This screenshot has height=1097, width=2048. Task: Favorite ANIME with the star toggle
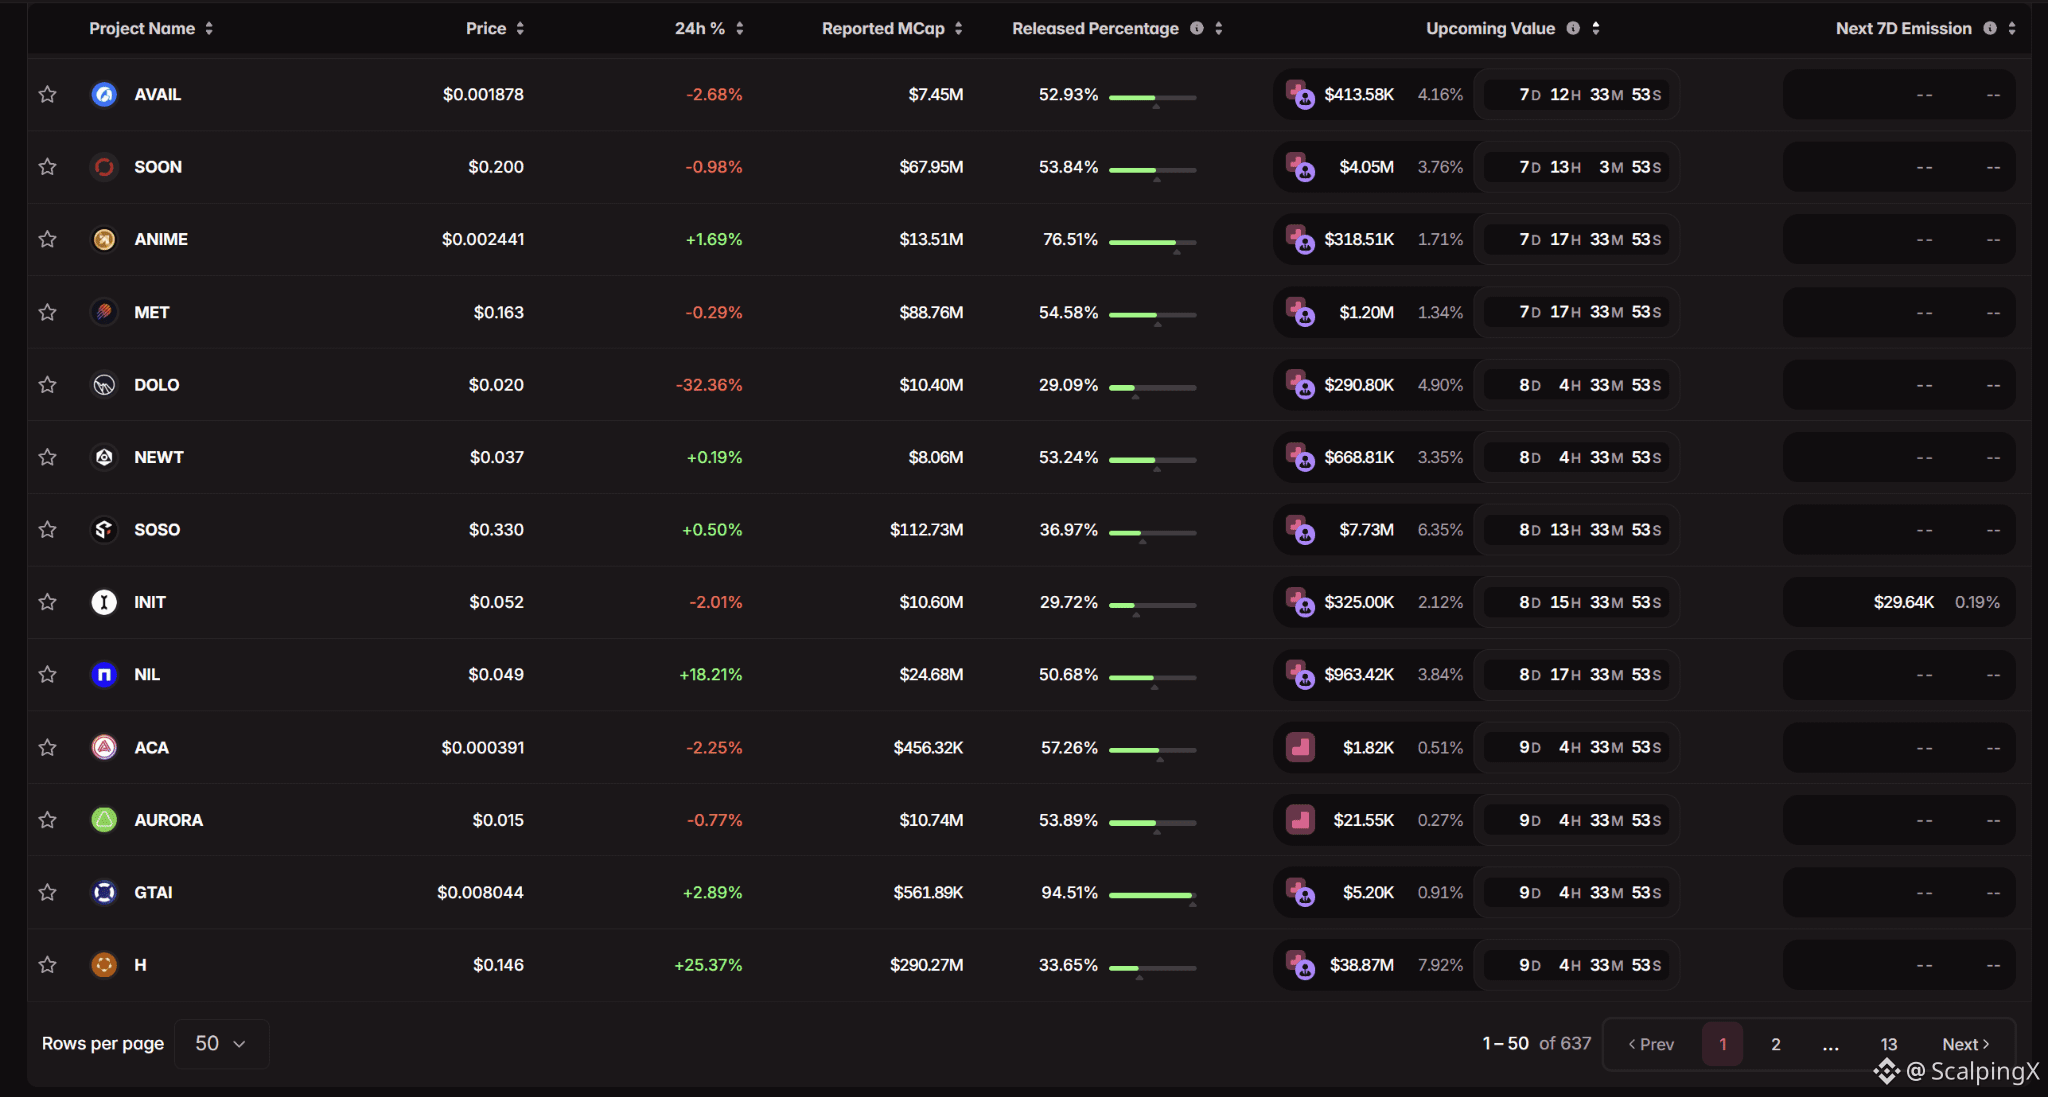click(47, 239)
